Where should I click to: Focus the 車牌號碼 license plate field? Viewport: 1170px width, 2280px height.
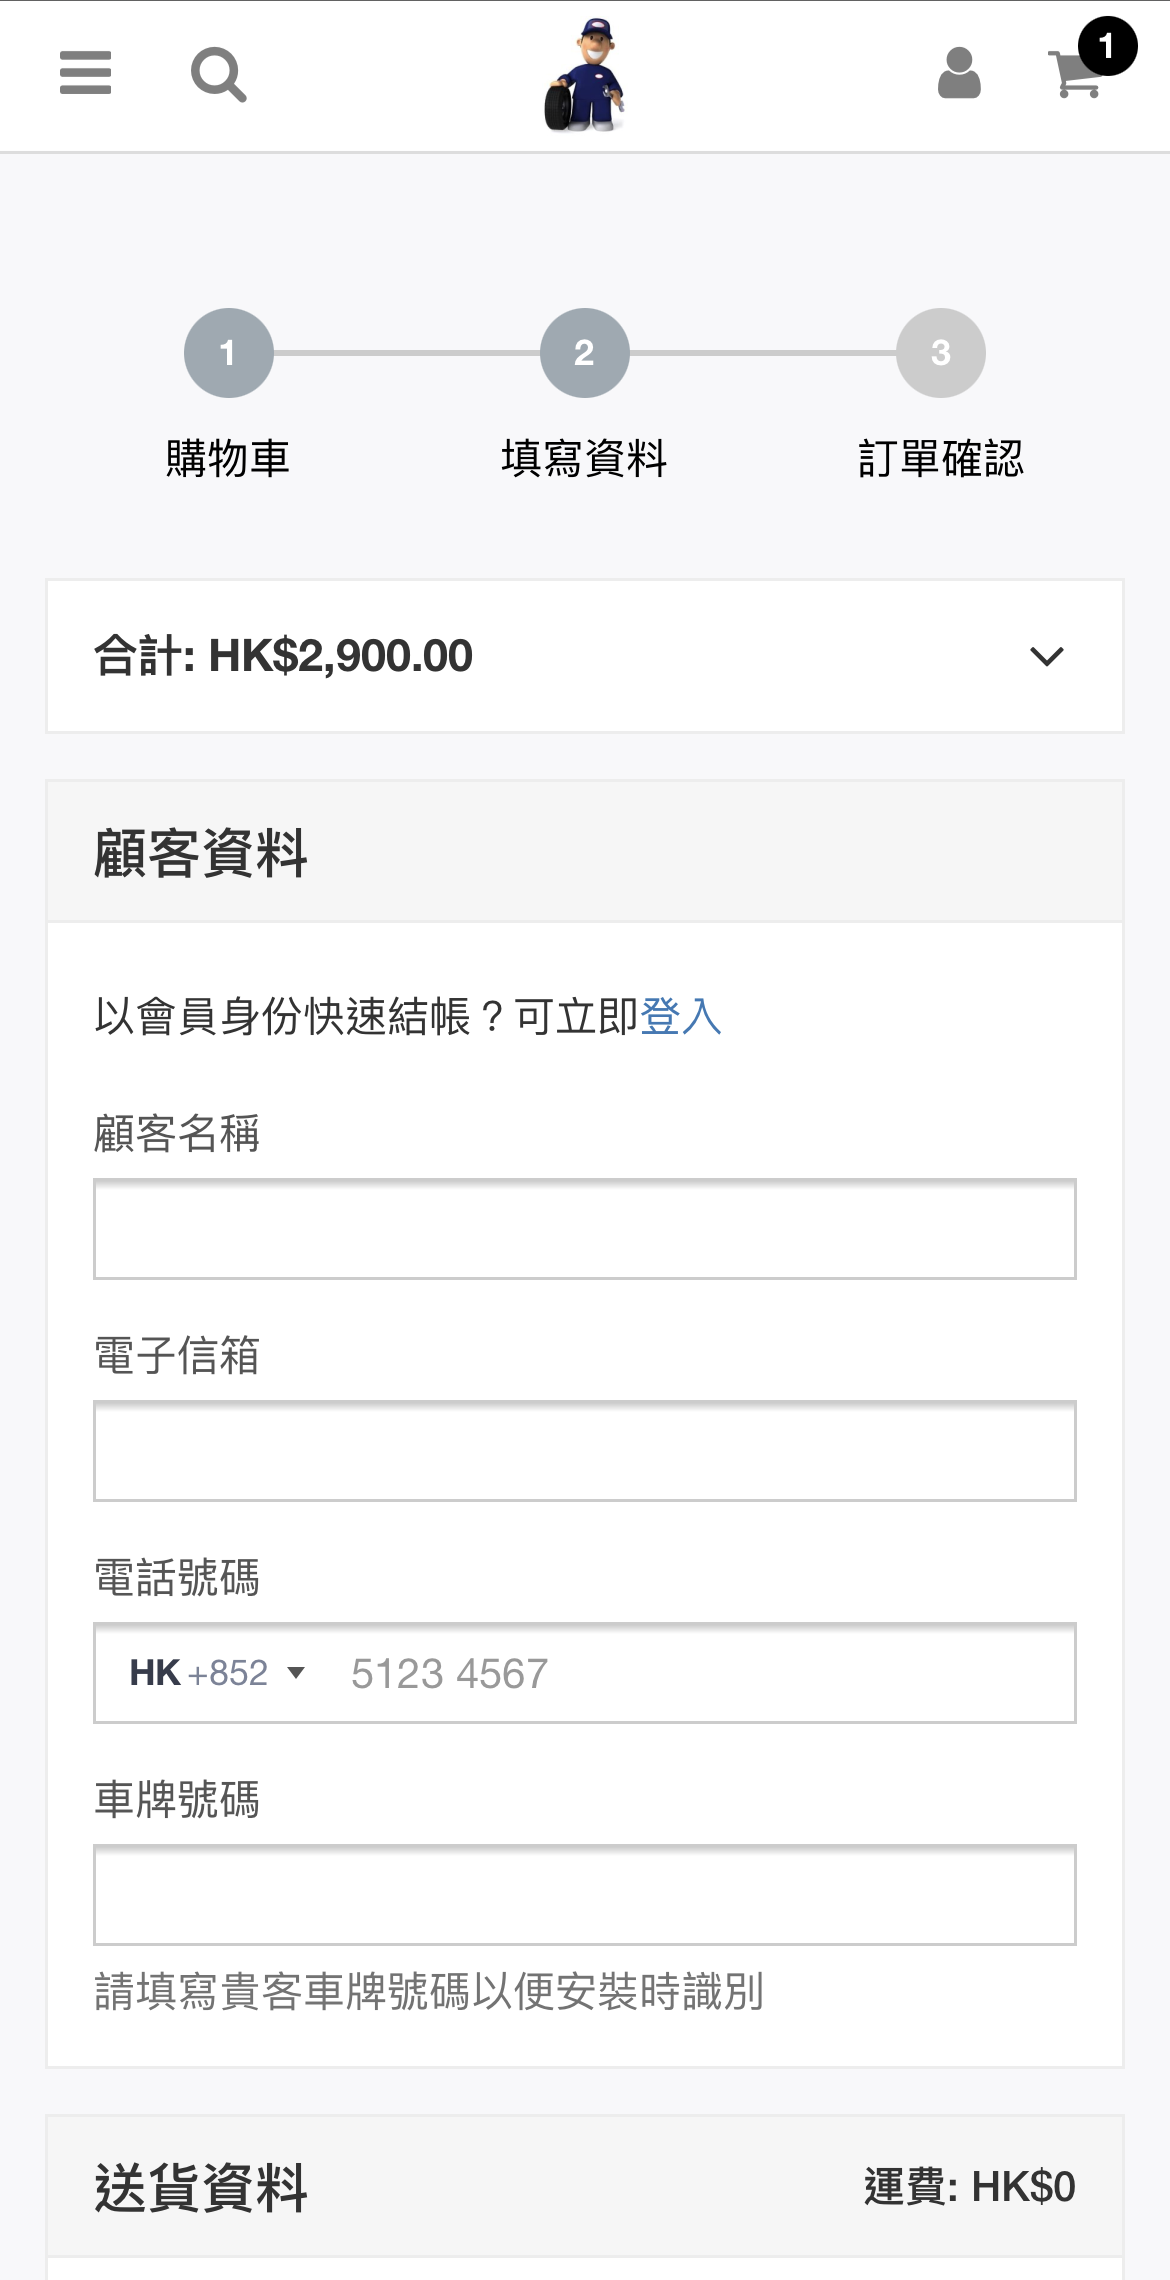point(585,1895)
